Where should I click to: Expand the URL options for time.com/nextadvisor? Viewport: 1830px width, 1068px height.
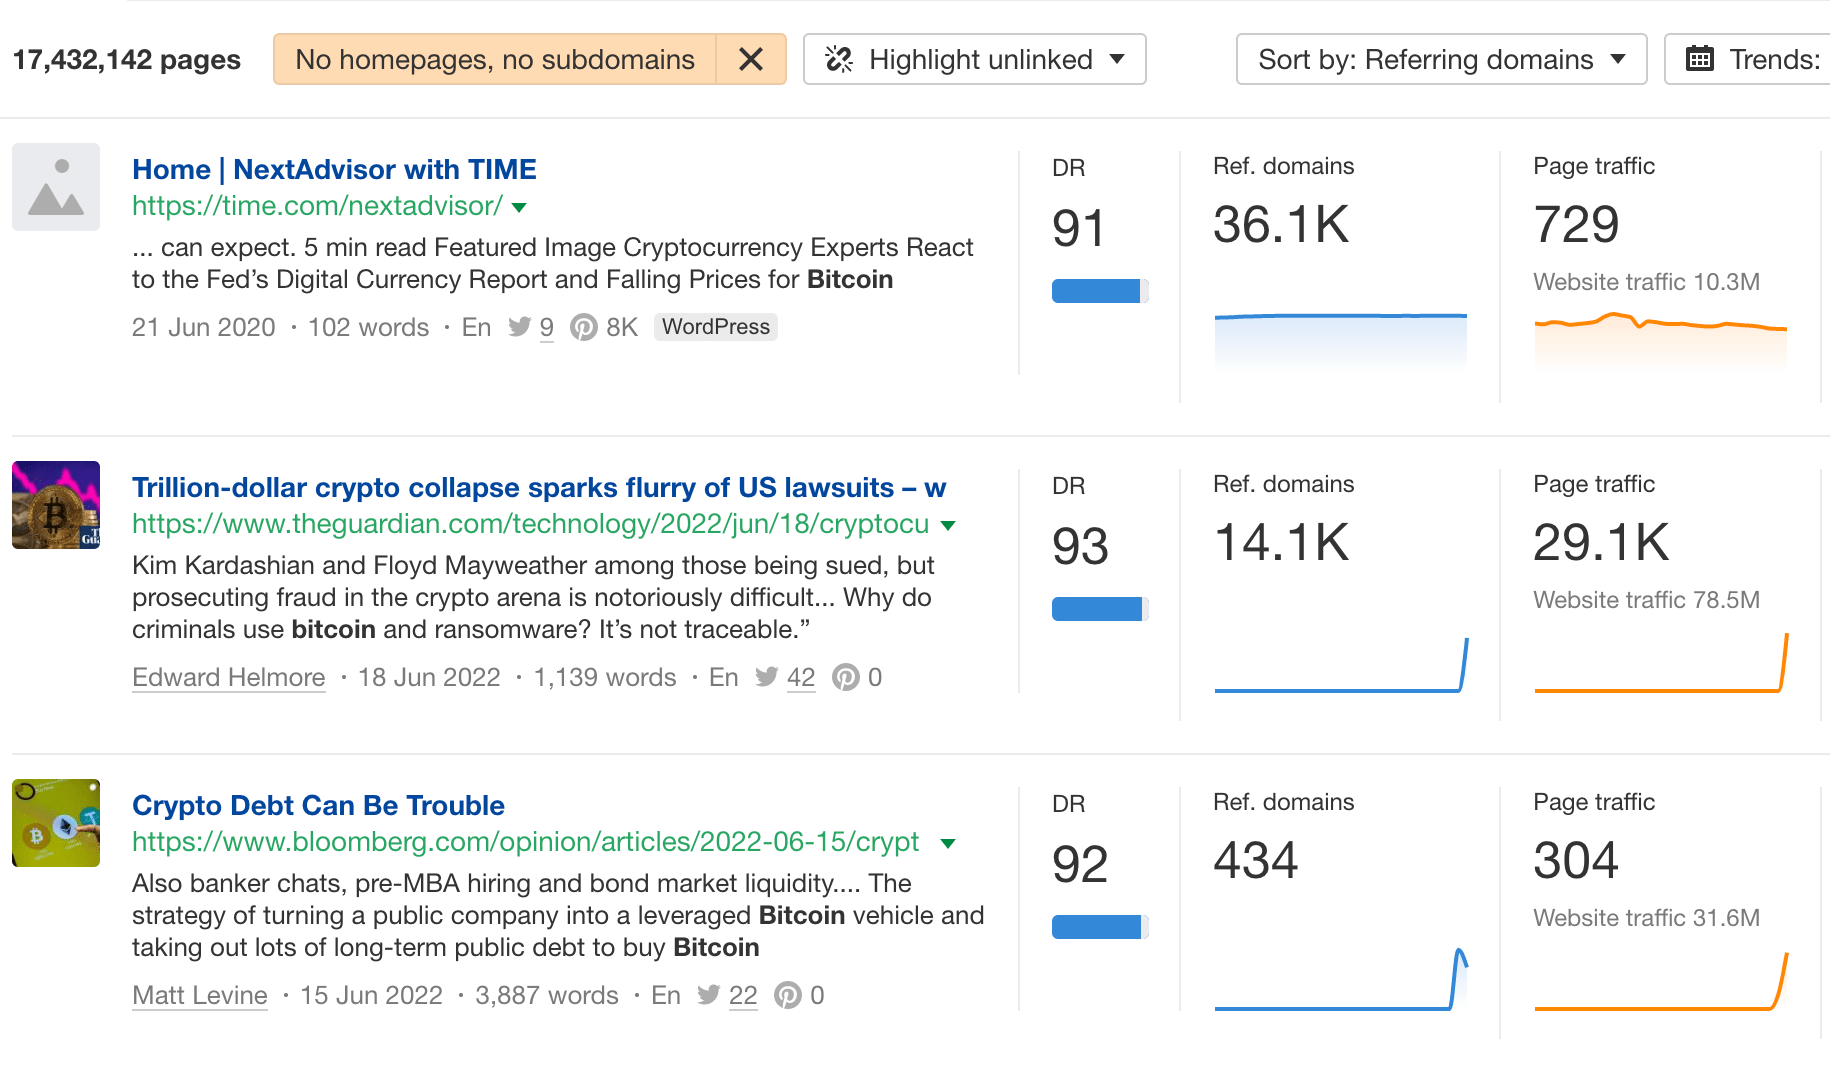[x=519, y=207]
